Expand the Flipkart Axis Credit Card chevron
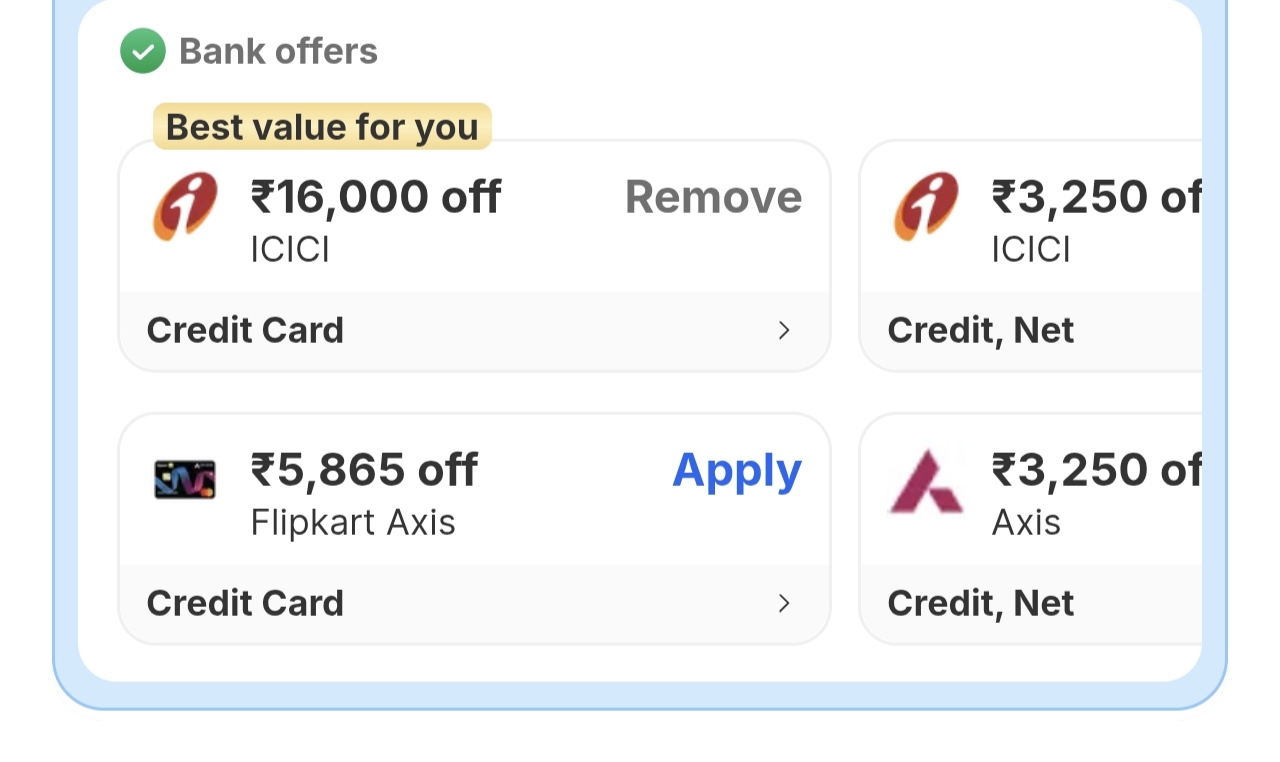This screenshot has width=1280, height=762. pyautogui.click(x=784, y=603)
